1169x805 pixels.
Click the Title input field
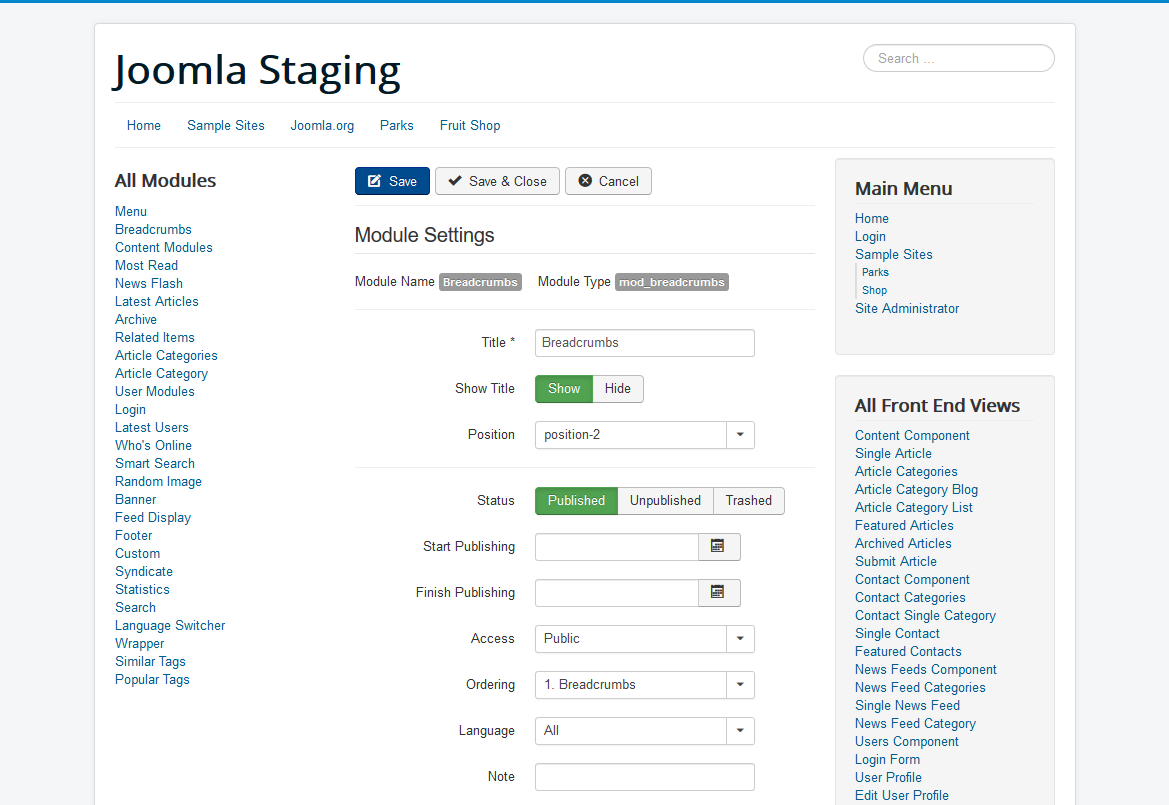coord(645,343)
